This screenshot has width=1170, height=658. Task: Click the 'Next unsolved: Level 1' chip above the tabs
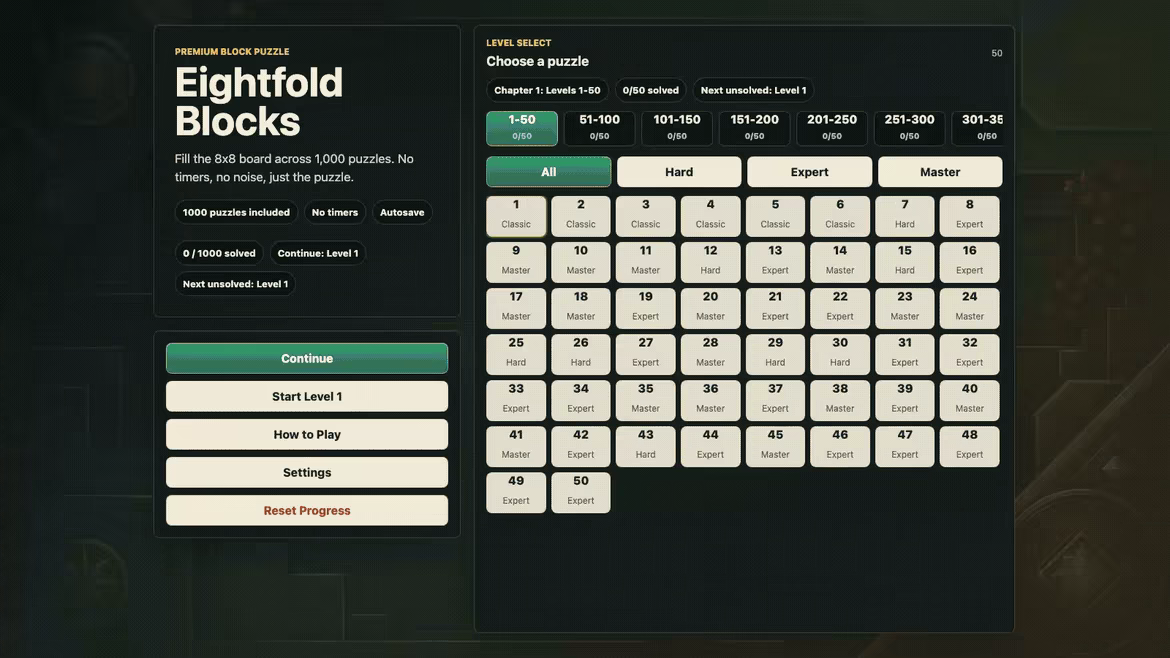(x=753, y=90)
